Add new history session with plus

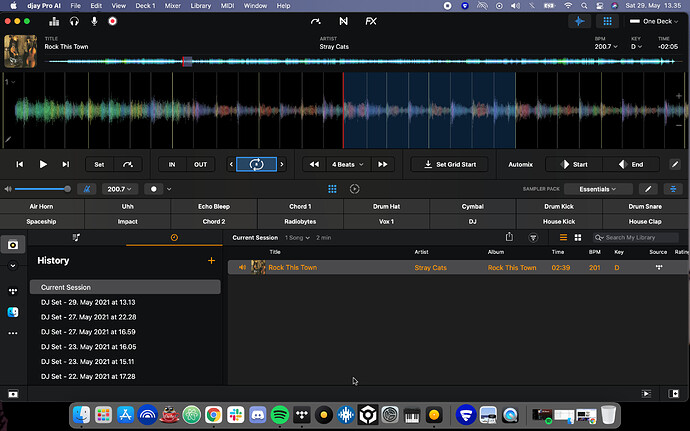[211, 260]
